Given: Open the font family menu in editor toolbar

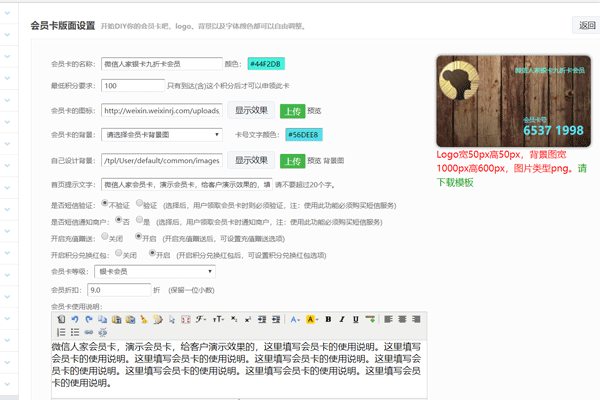Looking at the screenshot, I should (201, 319).
